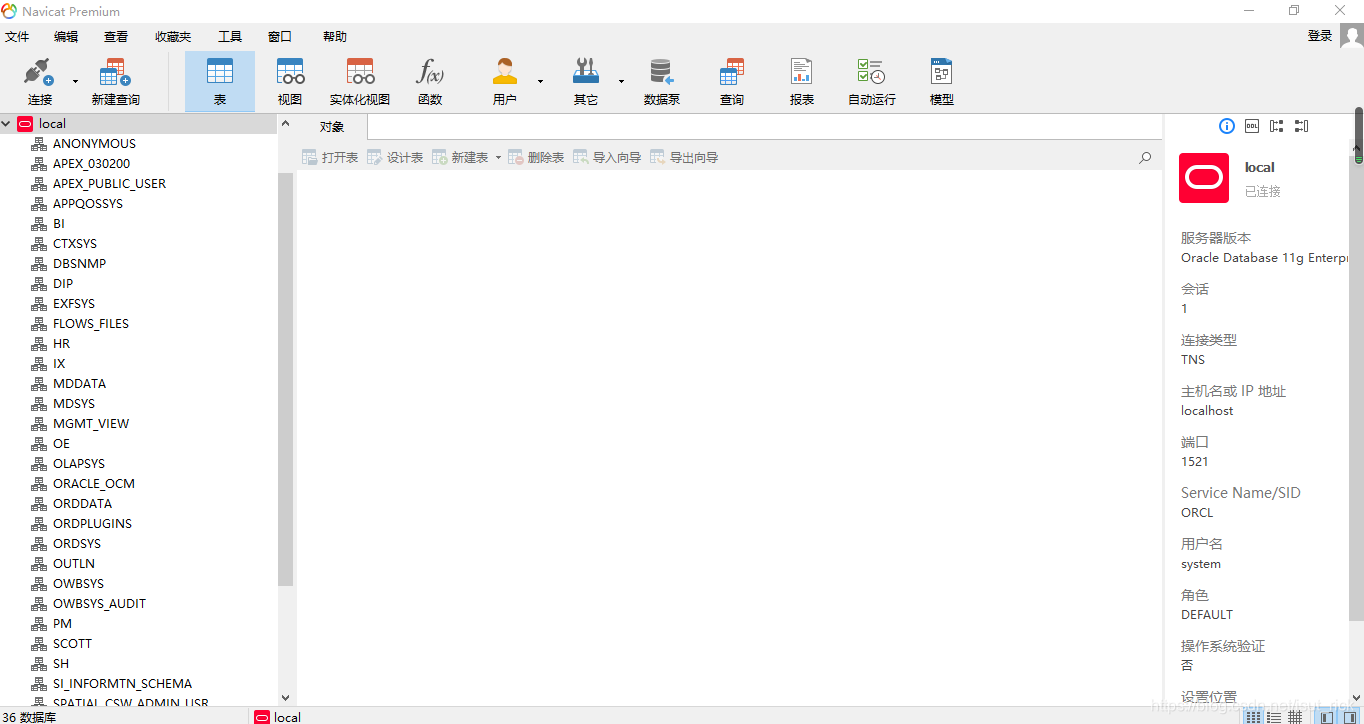1364x724 pixels.
Task: Show the DDL pane in the info panel
Action: [1252, 126]
